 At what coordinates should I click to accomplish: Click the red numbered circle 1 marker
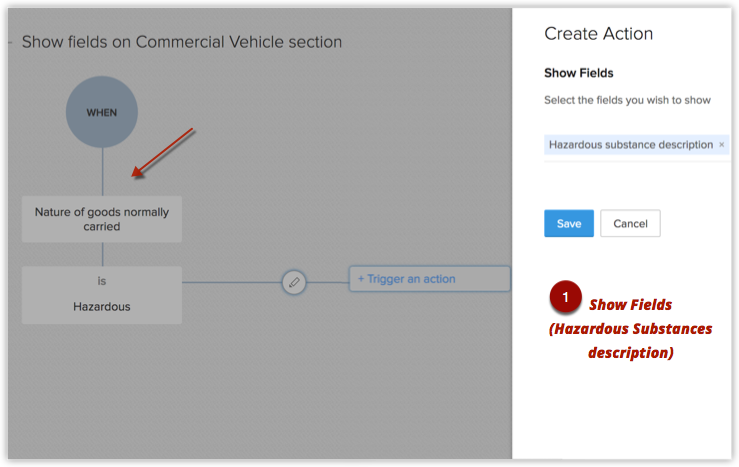click(x=565, y=298)
